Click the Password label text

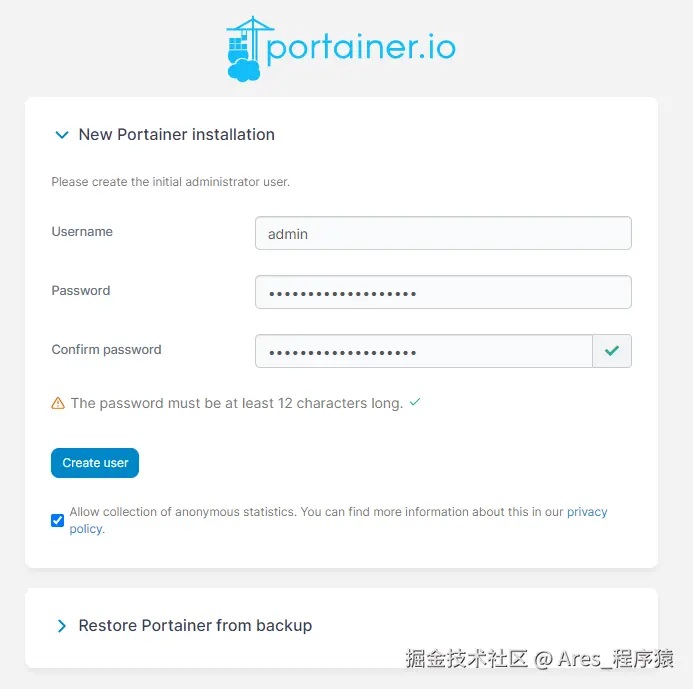click(81, 290)
